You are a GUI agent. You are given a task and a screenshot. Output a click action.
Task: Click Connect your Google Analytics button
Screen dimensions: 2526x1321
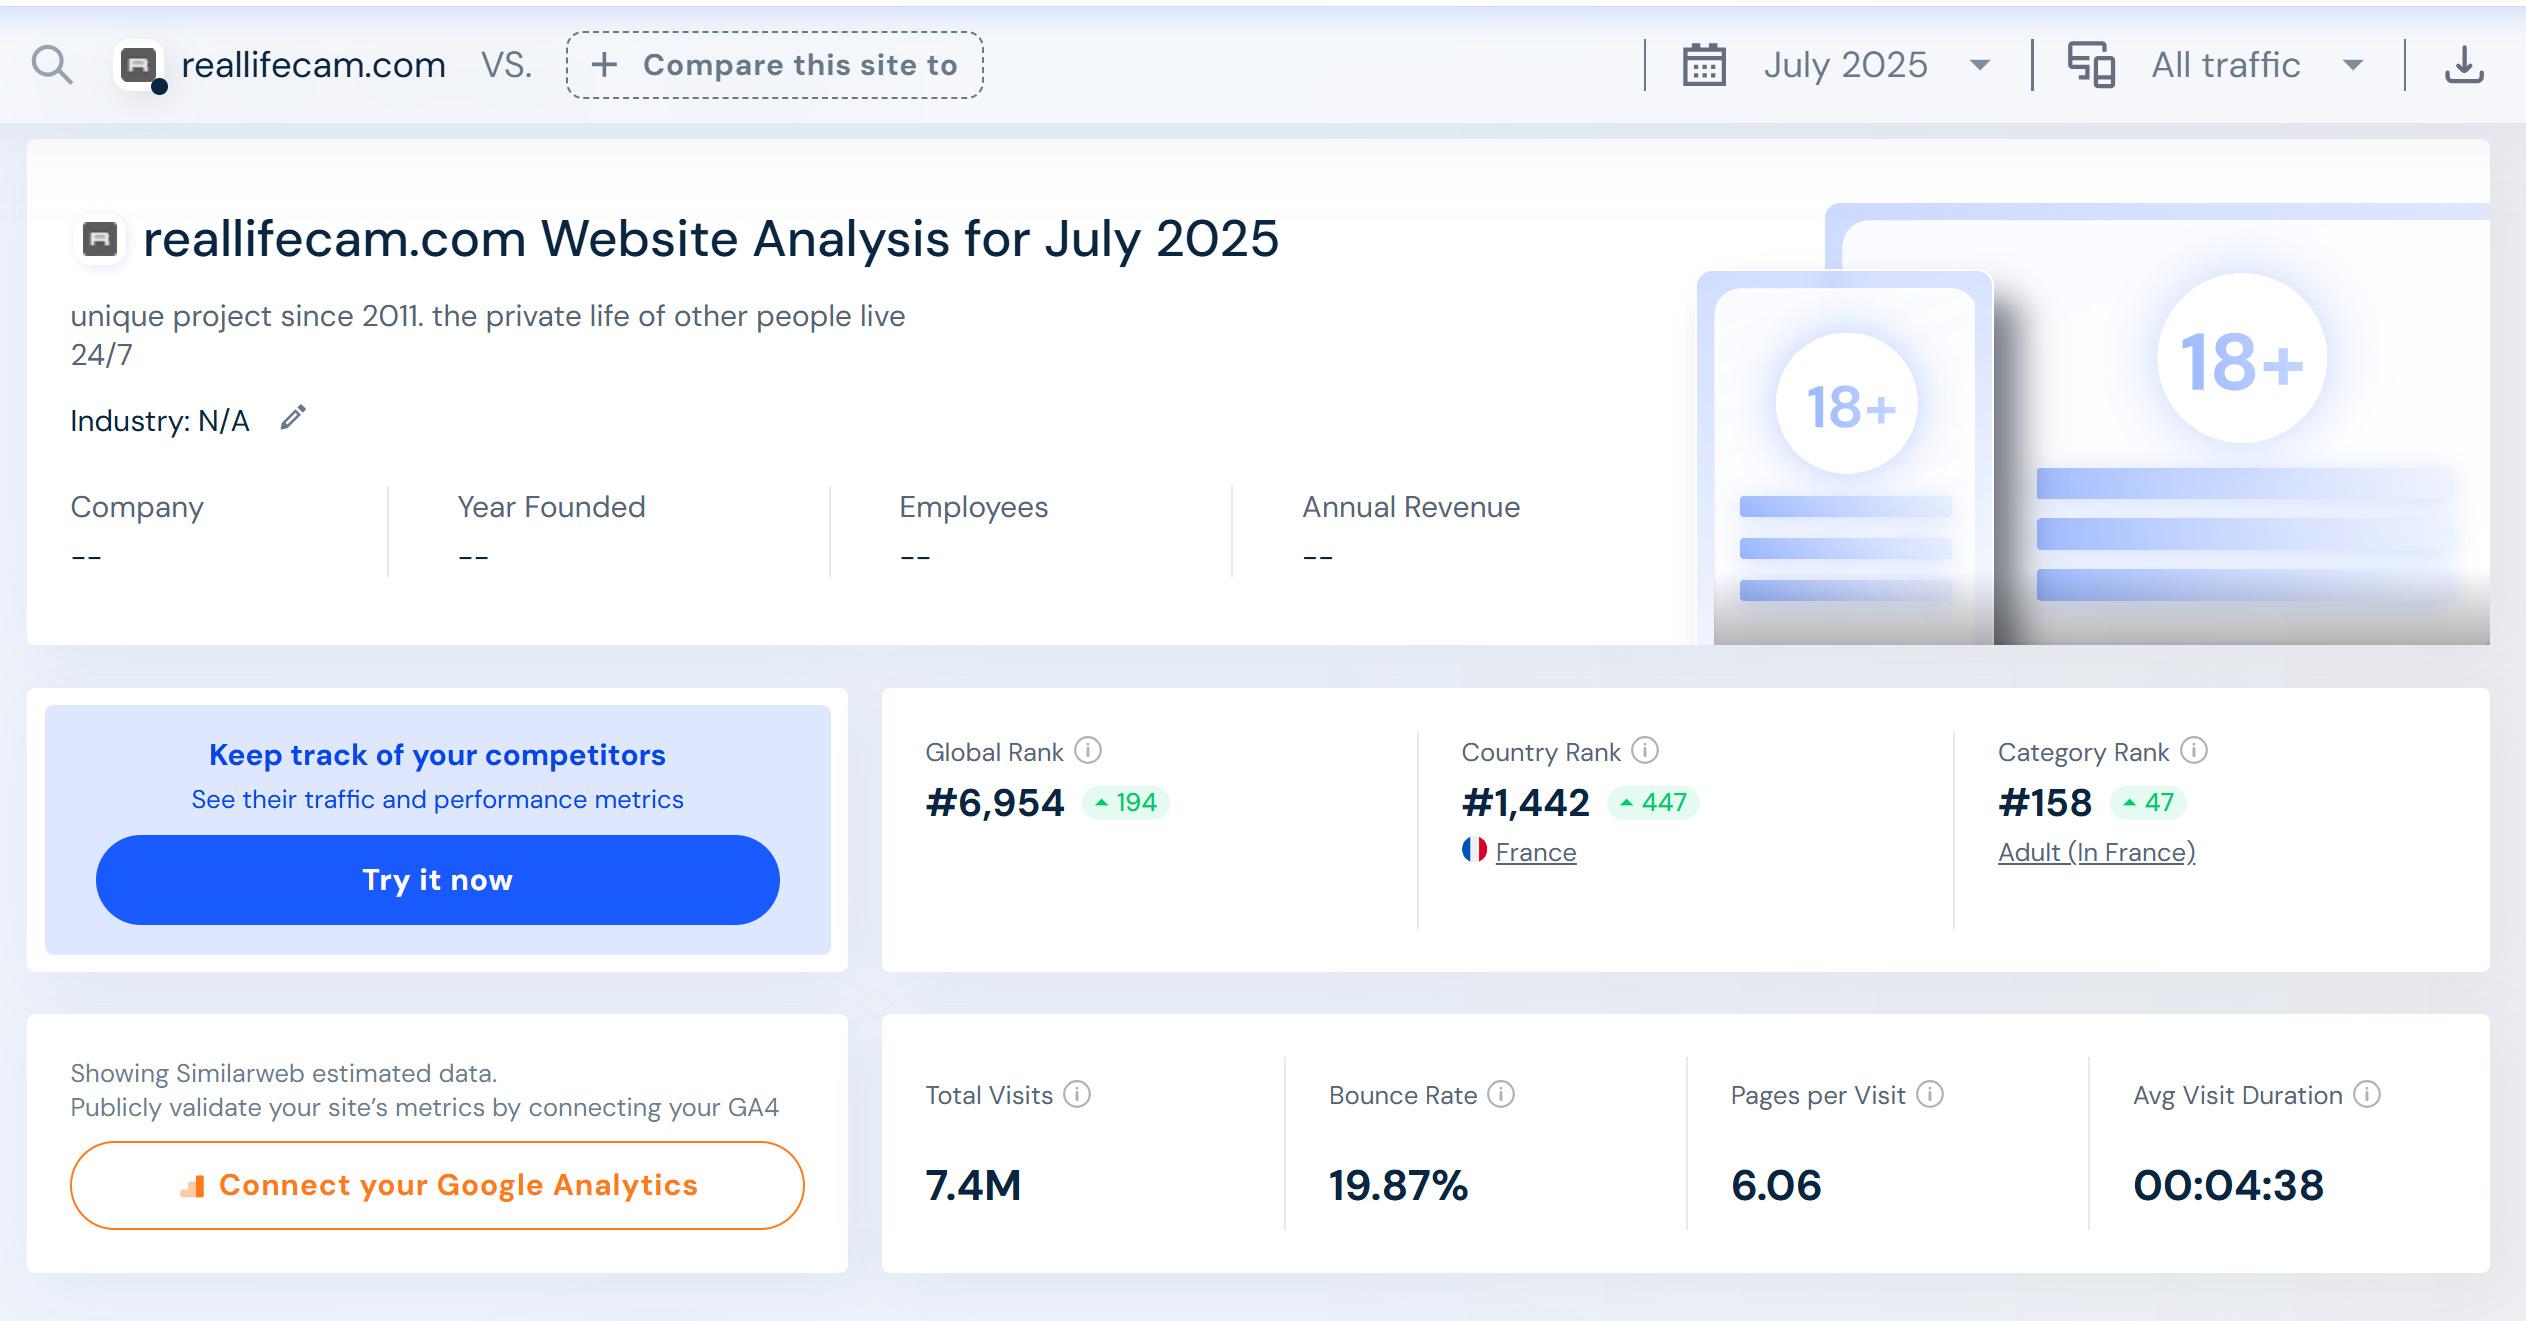(437, 1185)
